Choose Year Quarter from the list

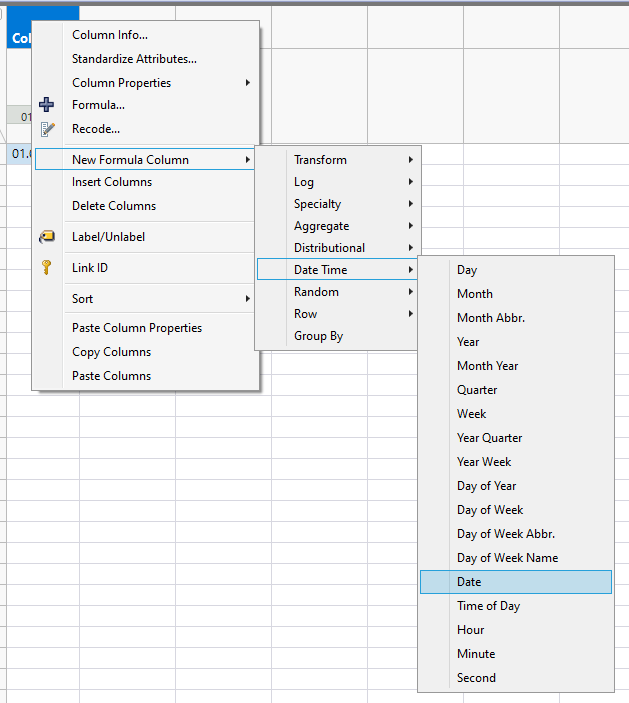point(489,438)
